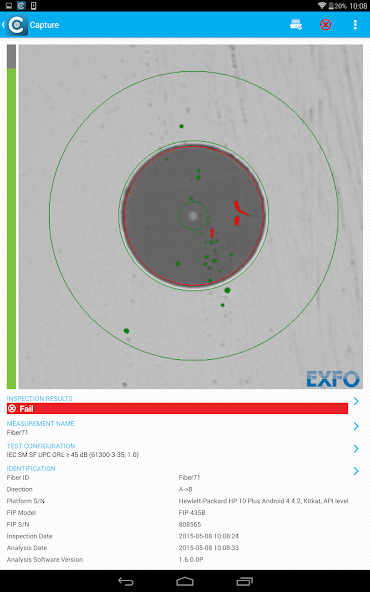This screenshot has width=370, height=592.
Task: Expand Test Configuration chevron
Action: coord(356,449)
